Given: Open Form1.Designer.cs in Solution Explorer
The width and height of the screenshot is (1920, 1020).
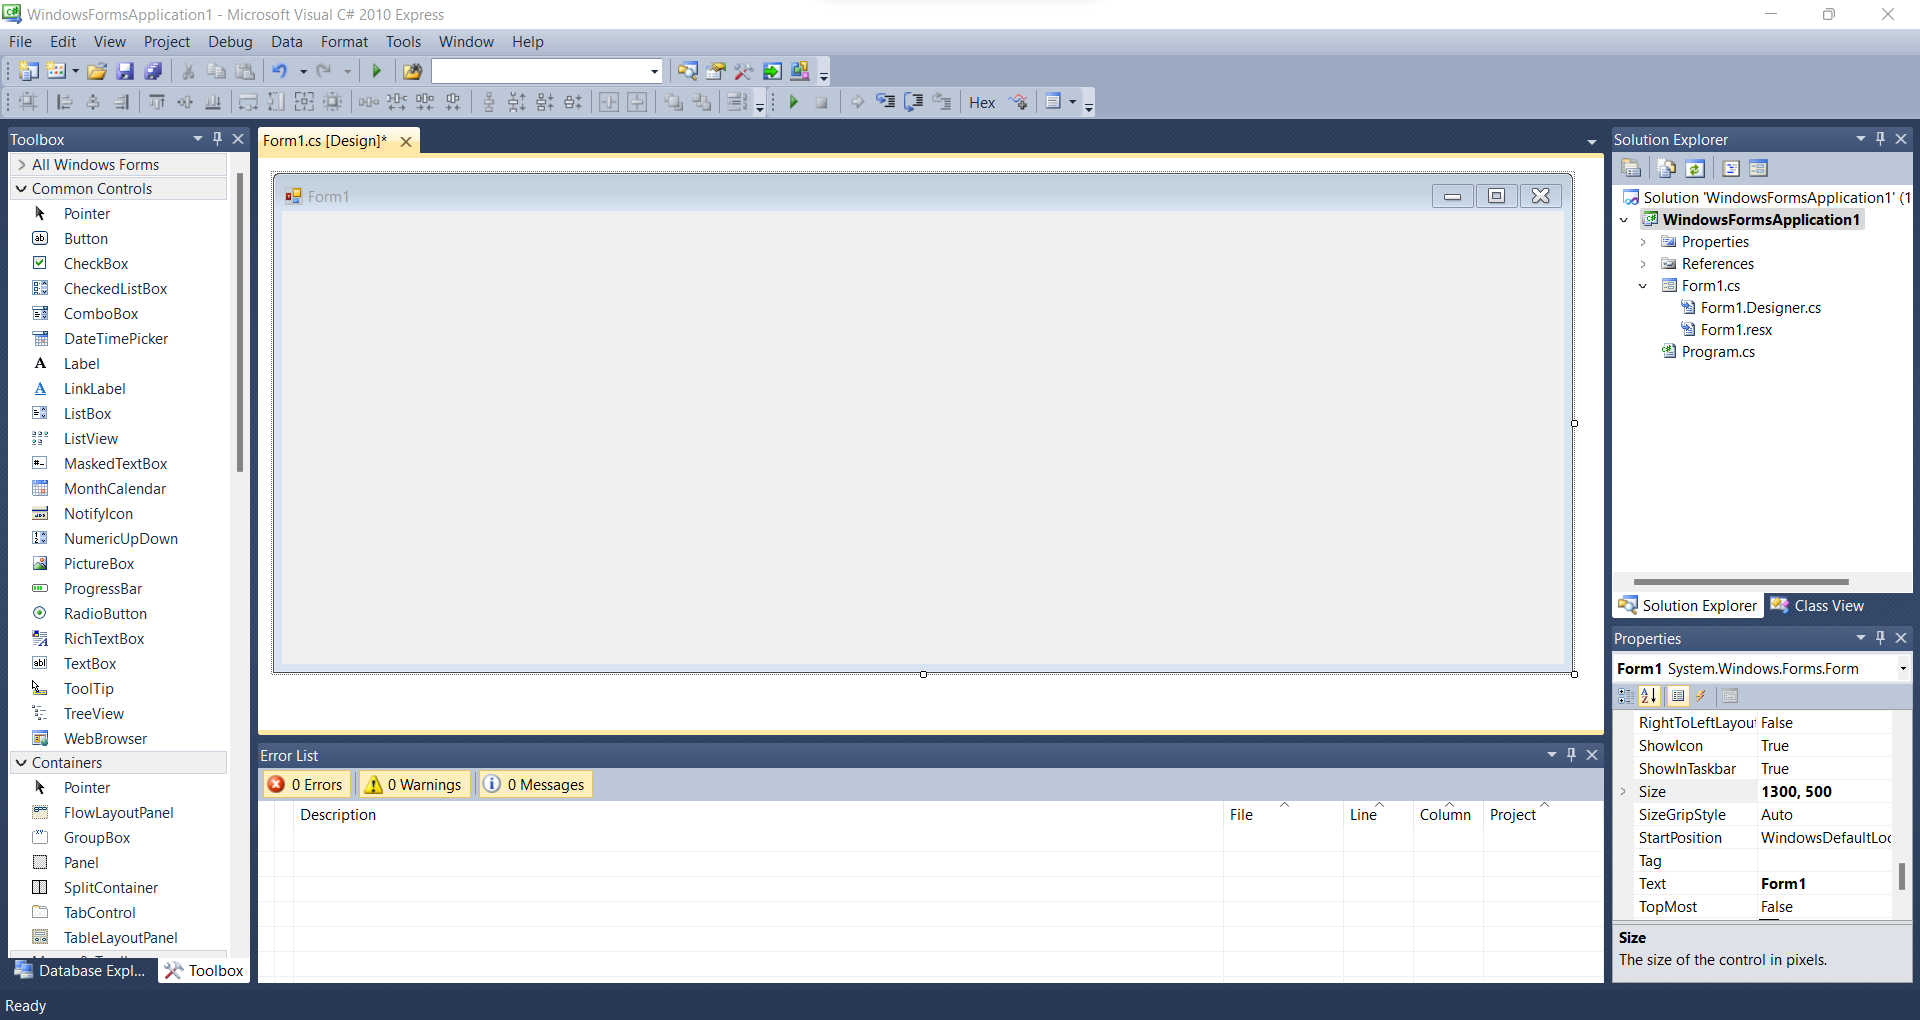Looking at the screenshot, I should tap(1760, 308).
